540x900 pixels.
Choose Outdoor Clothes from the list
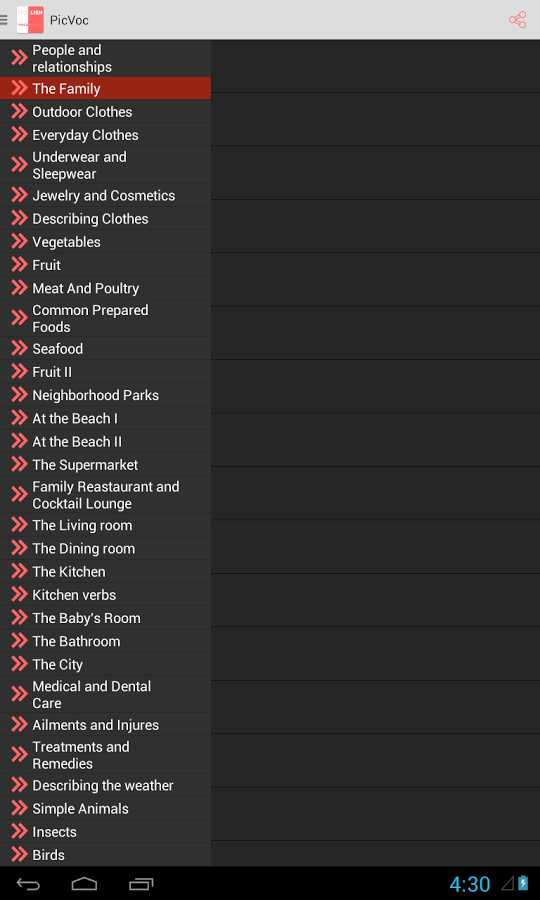[x=106, y=112]
